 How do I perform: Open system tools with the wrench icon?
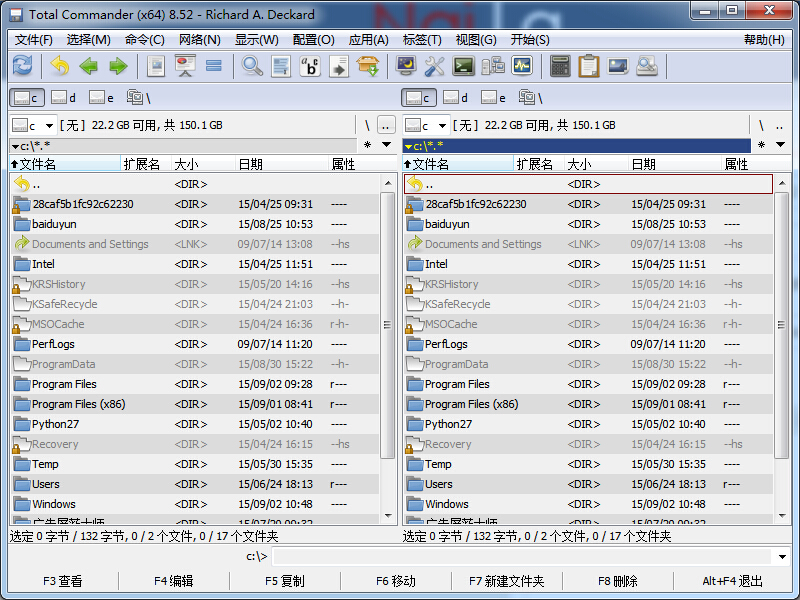[x=433, y=66]
